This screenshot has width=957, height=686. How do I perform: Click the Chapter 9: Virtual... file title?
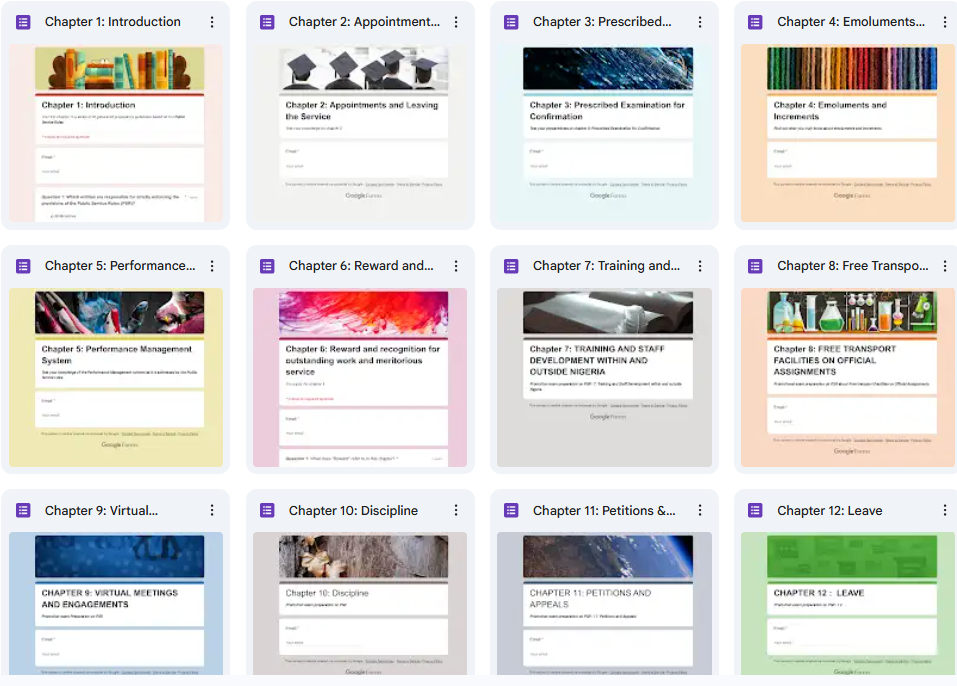101,510
